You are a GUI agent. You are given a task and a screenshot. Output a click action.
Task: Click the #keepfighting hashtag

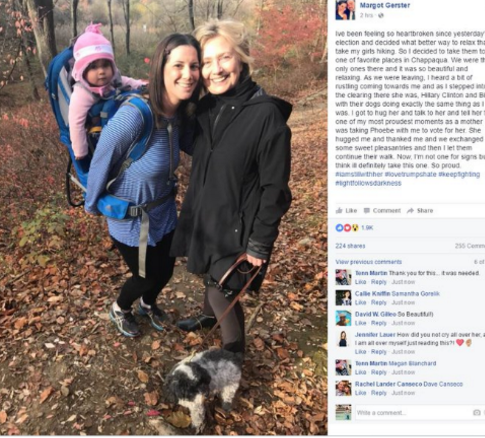pyautogui.click(x=459, y=174)
